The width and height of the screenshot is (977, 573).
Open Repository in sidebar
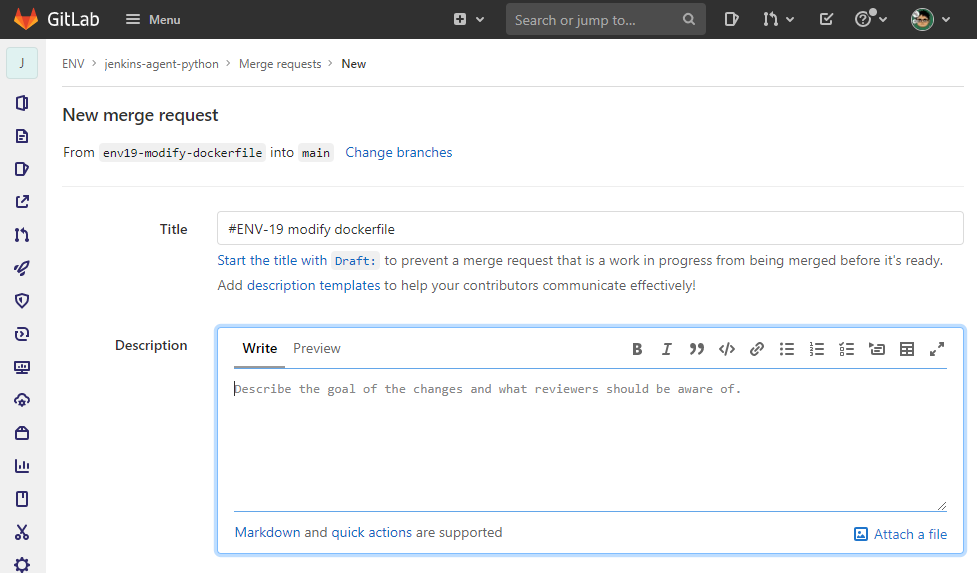pos(22,136)
